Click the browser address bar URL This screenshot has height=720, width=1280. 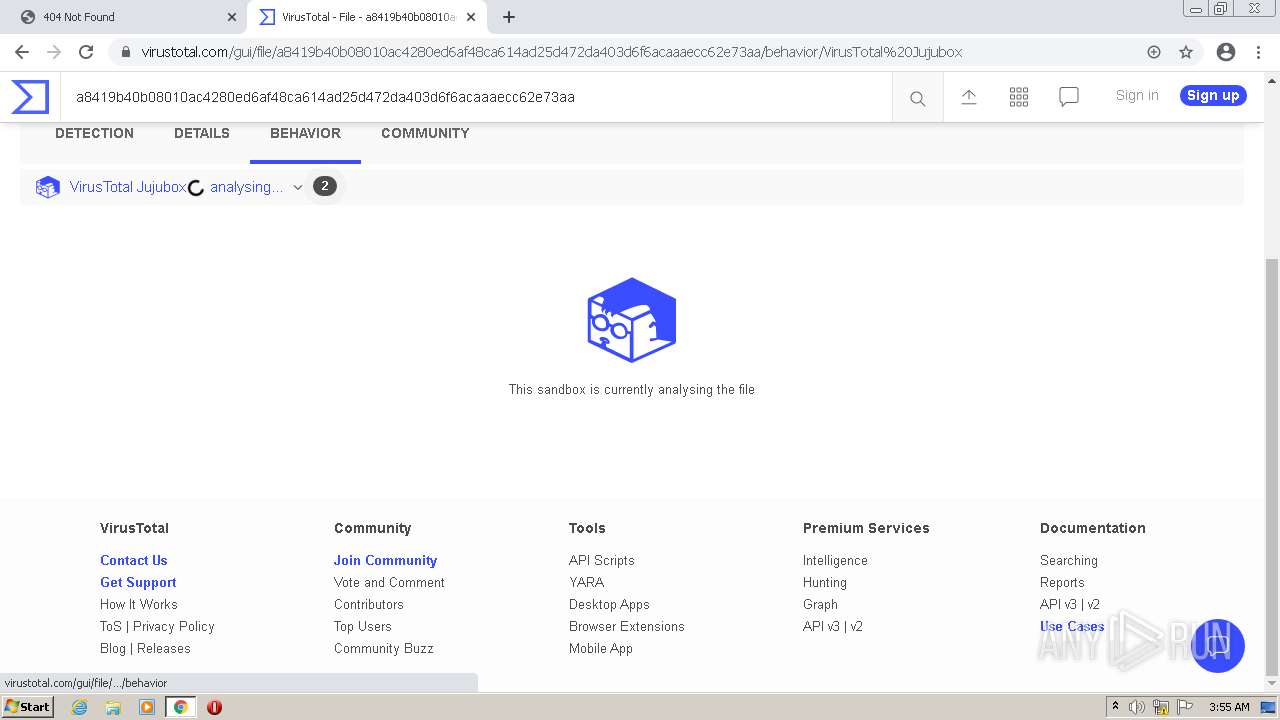(552, 52)
